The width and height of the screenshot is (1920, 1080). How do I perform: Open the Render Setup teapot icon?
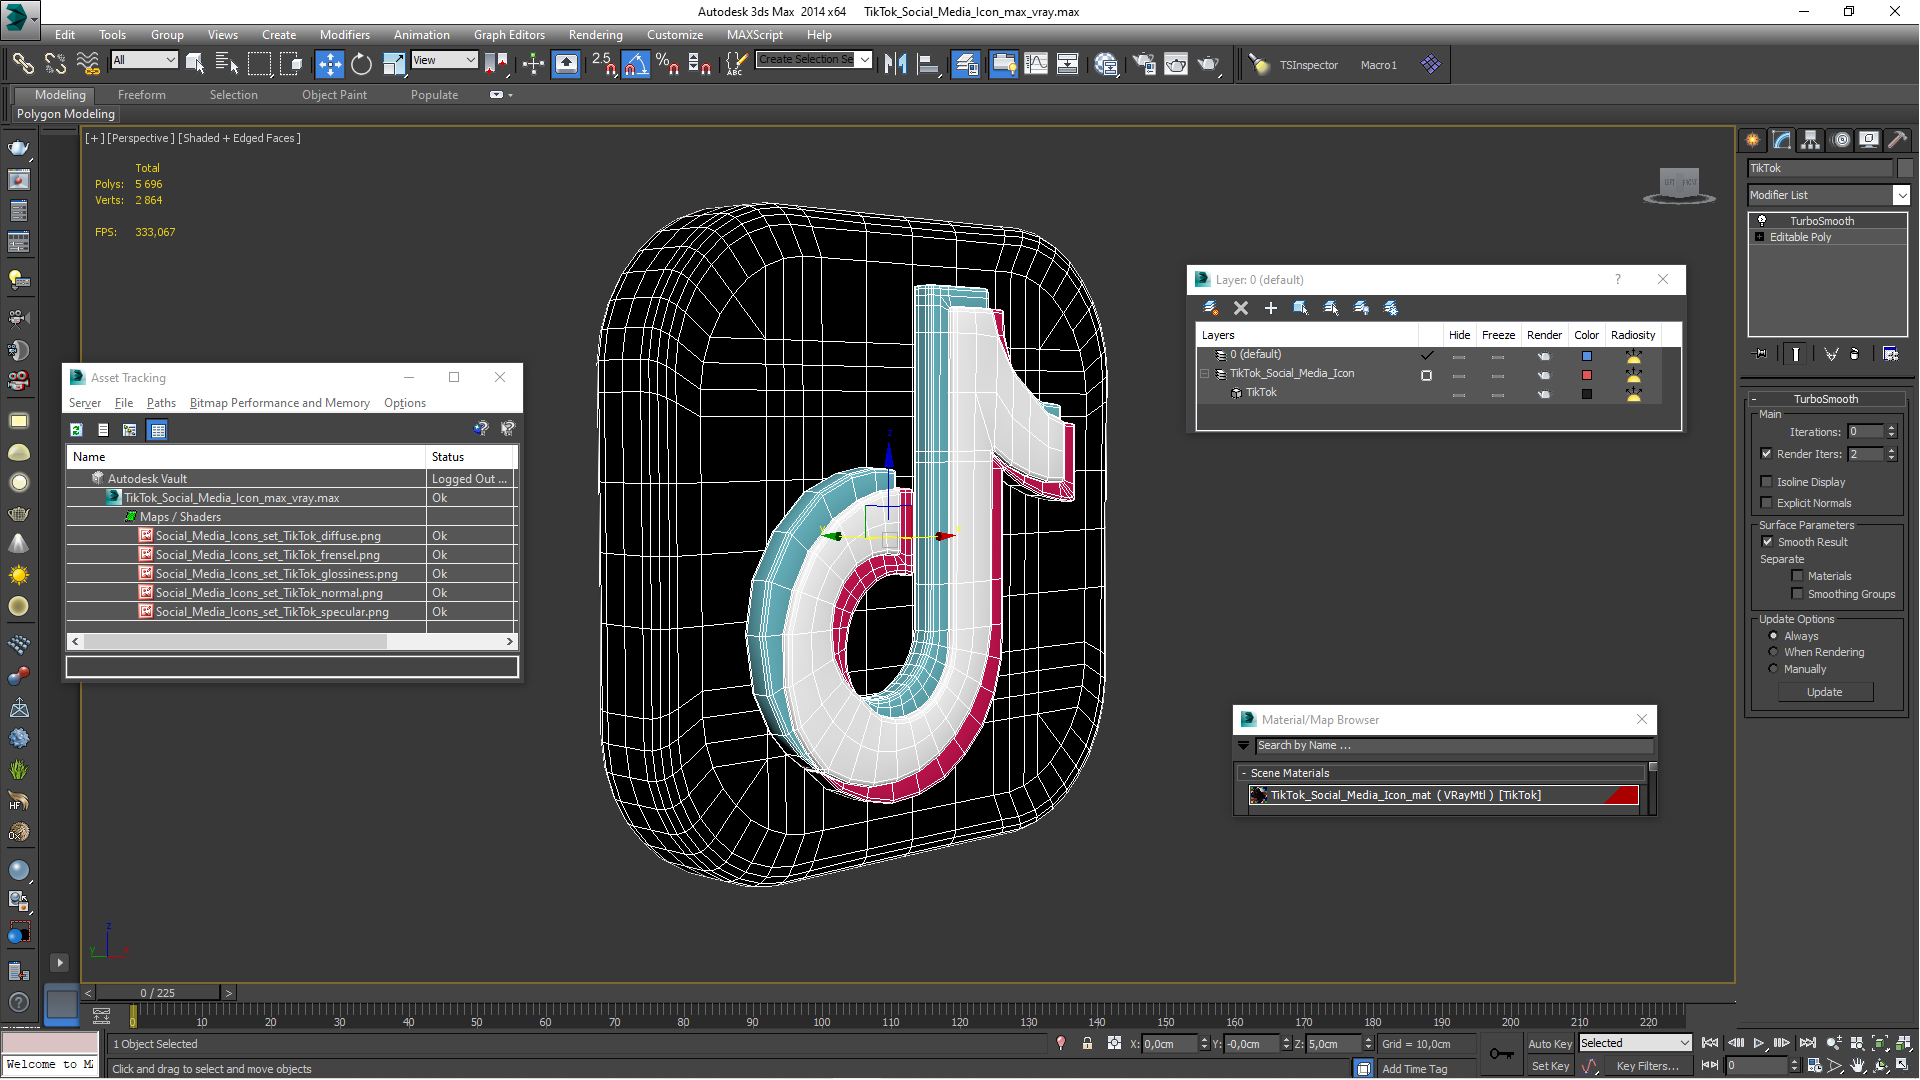coord(1144,64)
